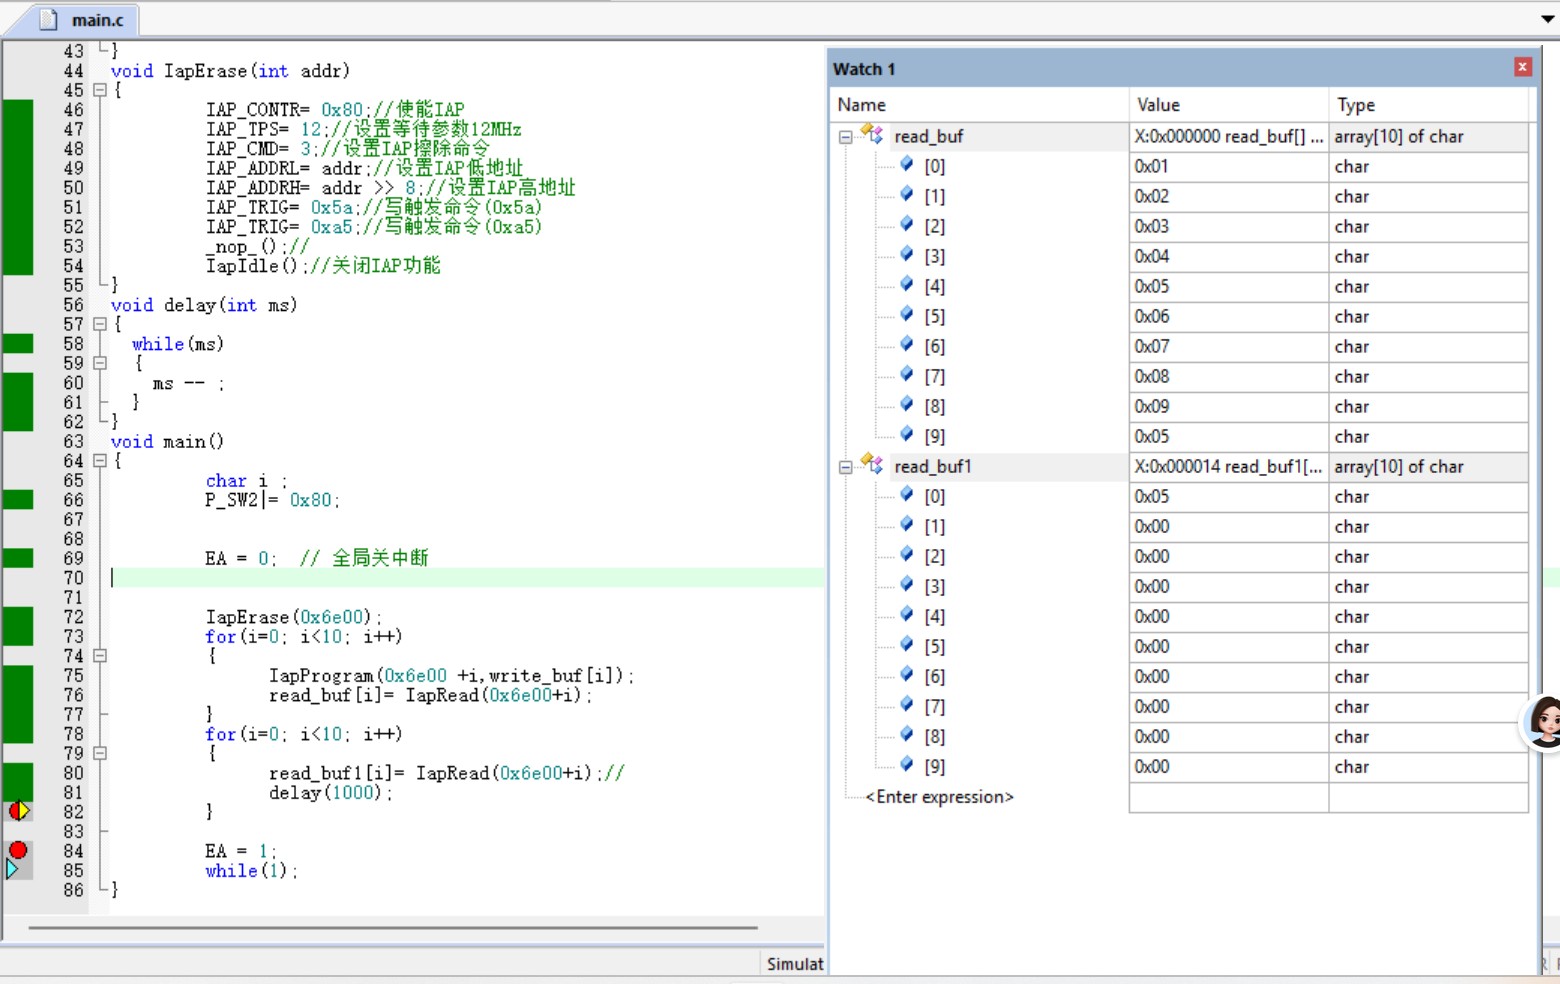Screen dimensions: 1560x984
Task: Click the read_buf1 [4] element icon
Action: 906,615
